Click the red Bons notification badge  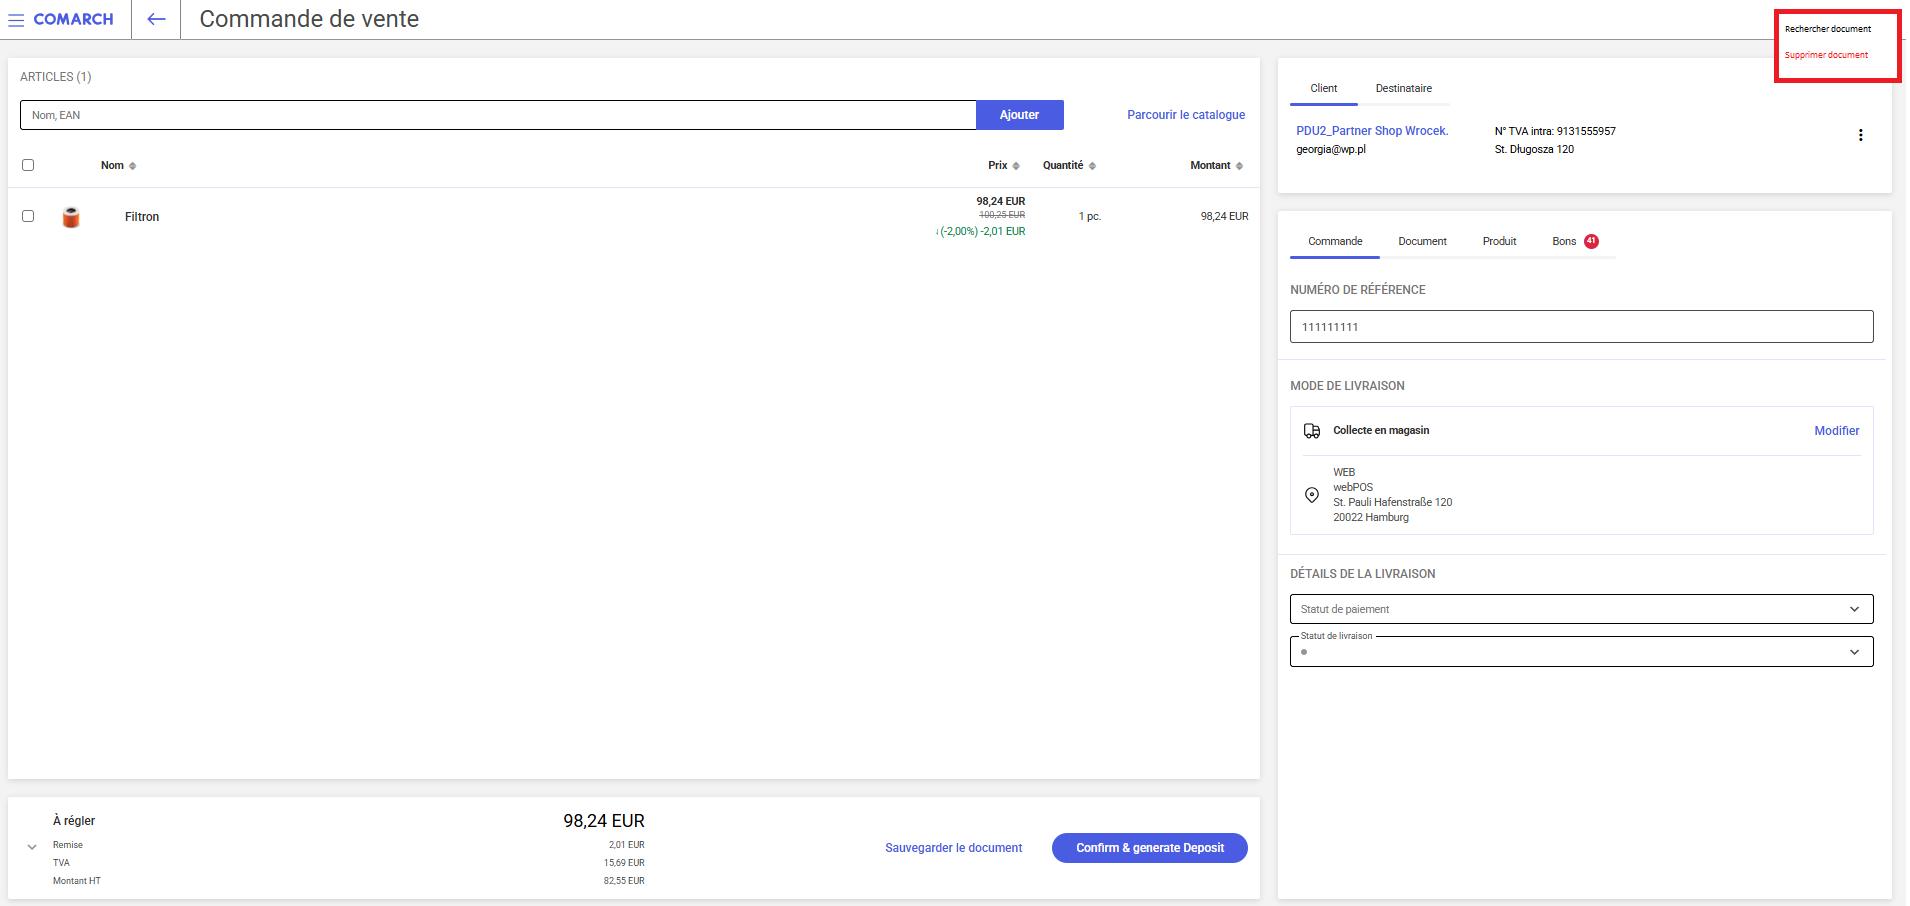[1591, 241]
